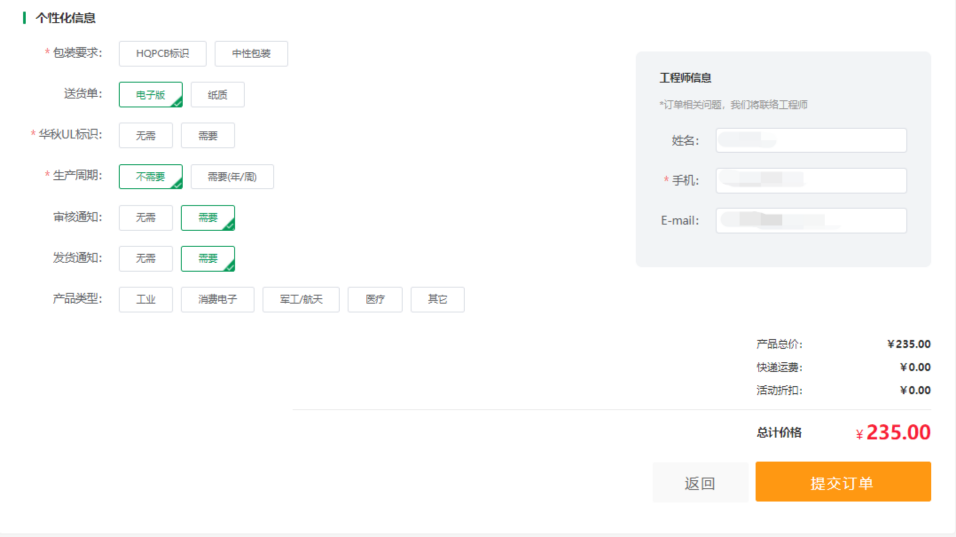The height and width of the screenshot is (537, 956).
Task: Select 工业 product type
Action: point(145,300)
